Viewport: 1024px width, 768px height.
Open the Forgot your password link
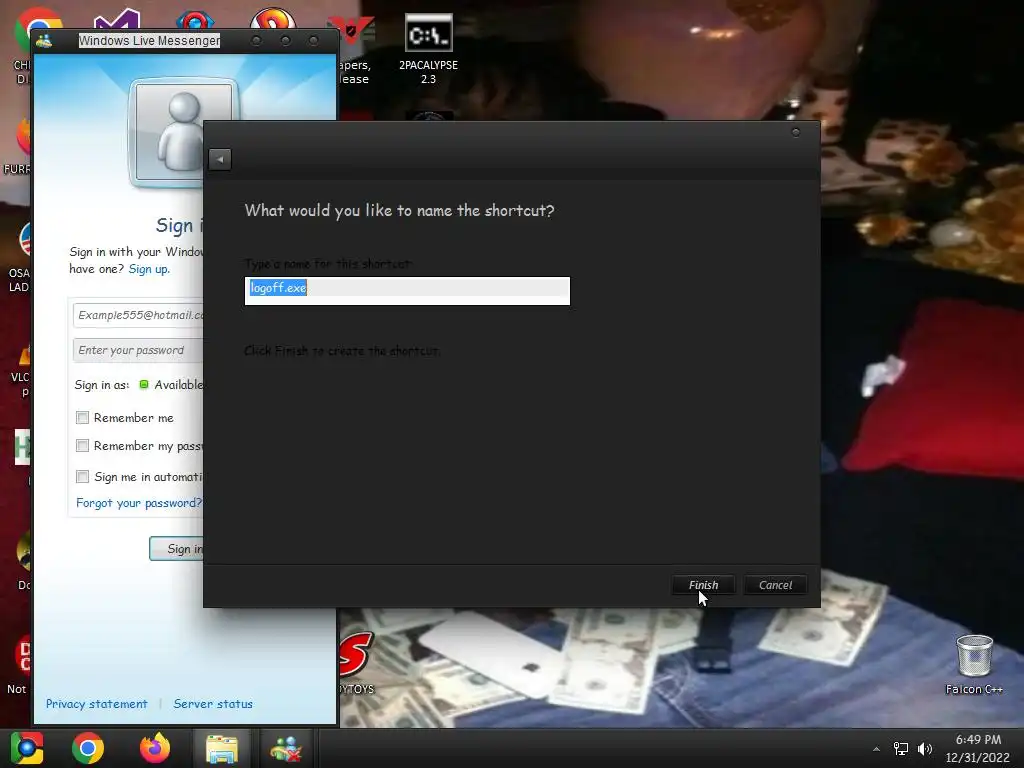[139, 503]
